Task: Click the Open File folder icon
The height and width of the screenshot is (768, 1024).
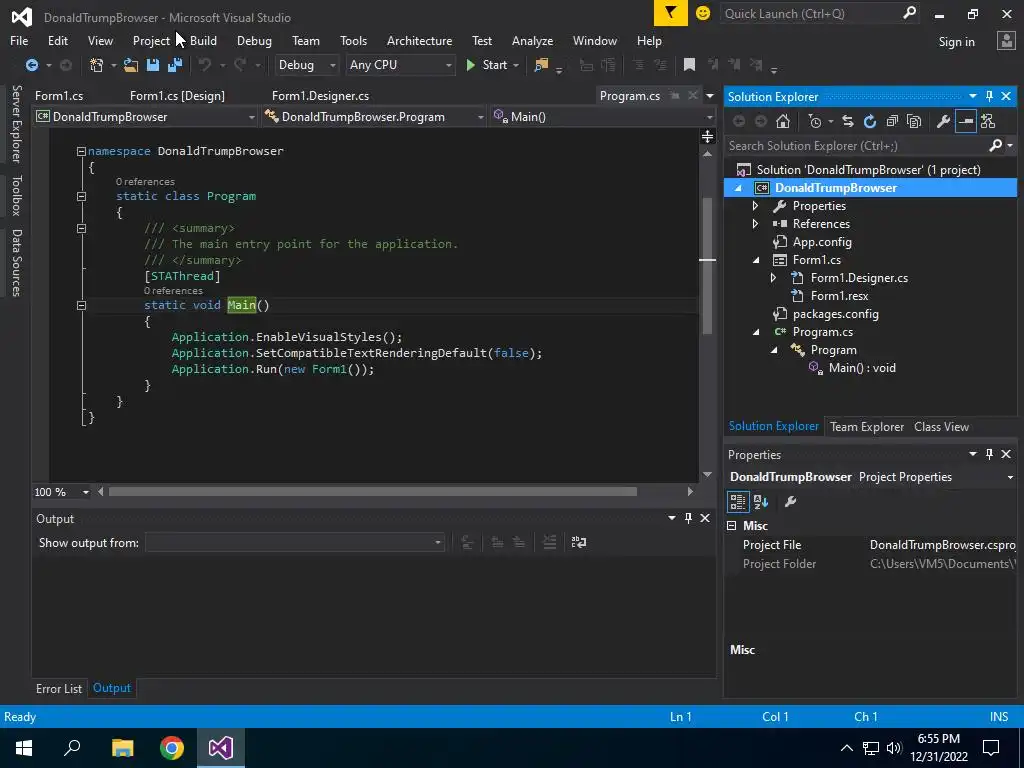Action: (x=131, y=65)
